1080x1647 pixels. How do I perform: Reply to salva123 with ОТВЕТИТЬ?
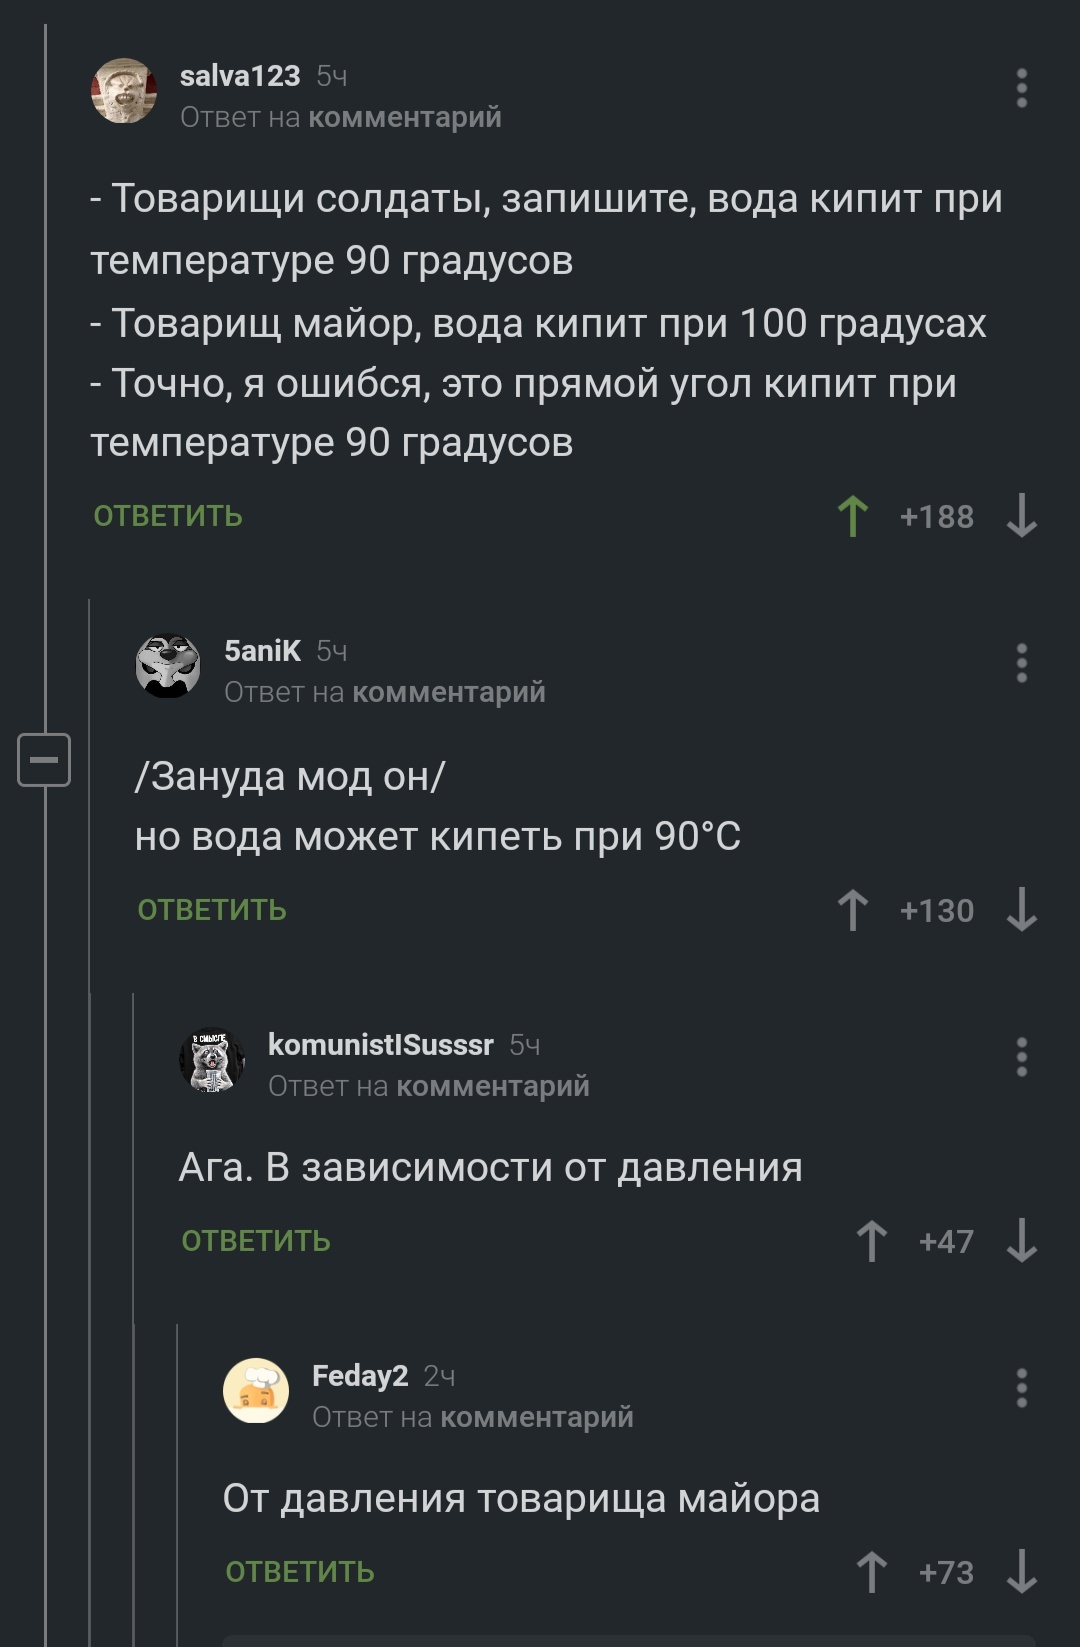[168, 516]
